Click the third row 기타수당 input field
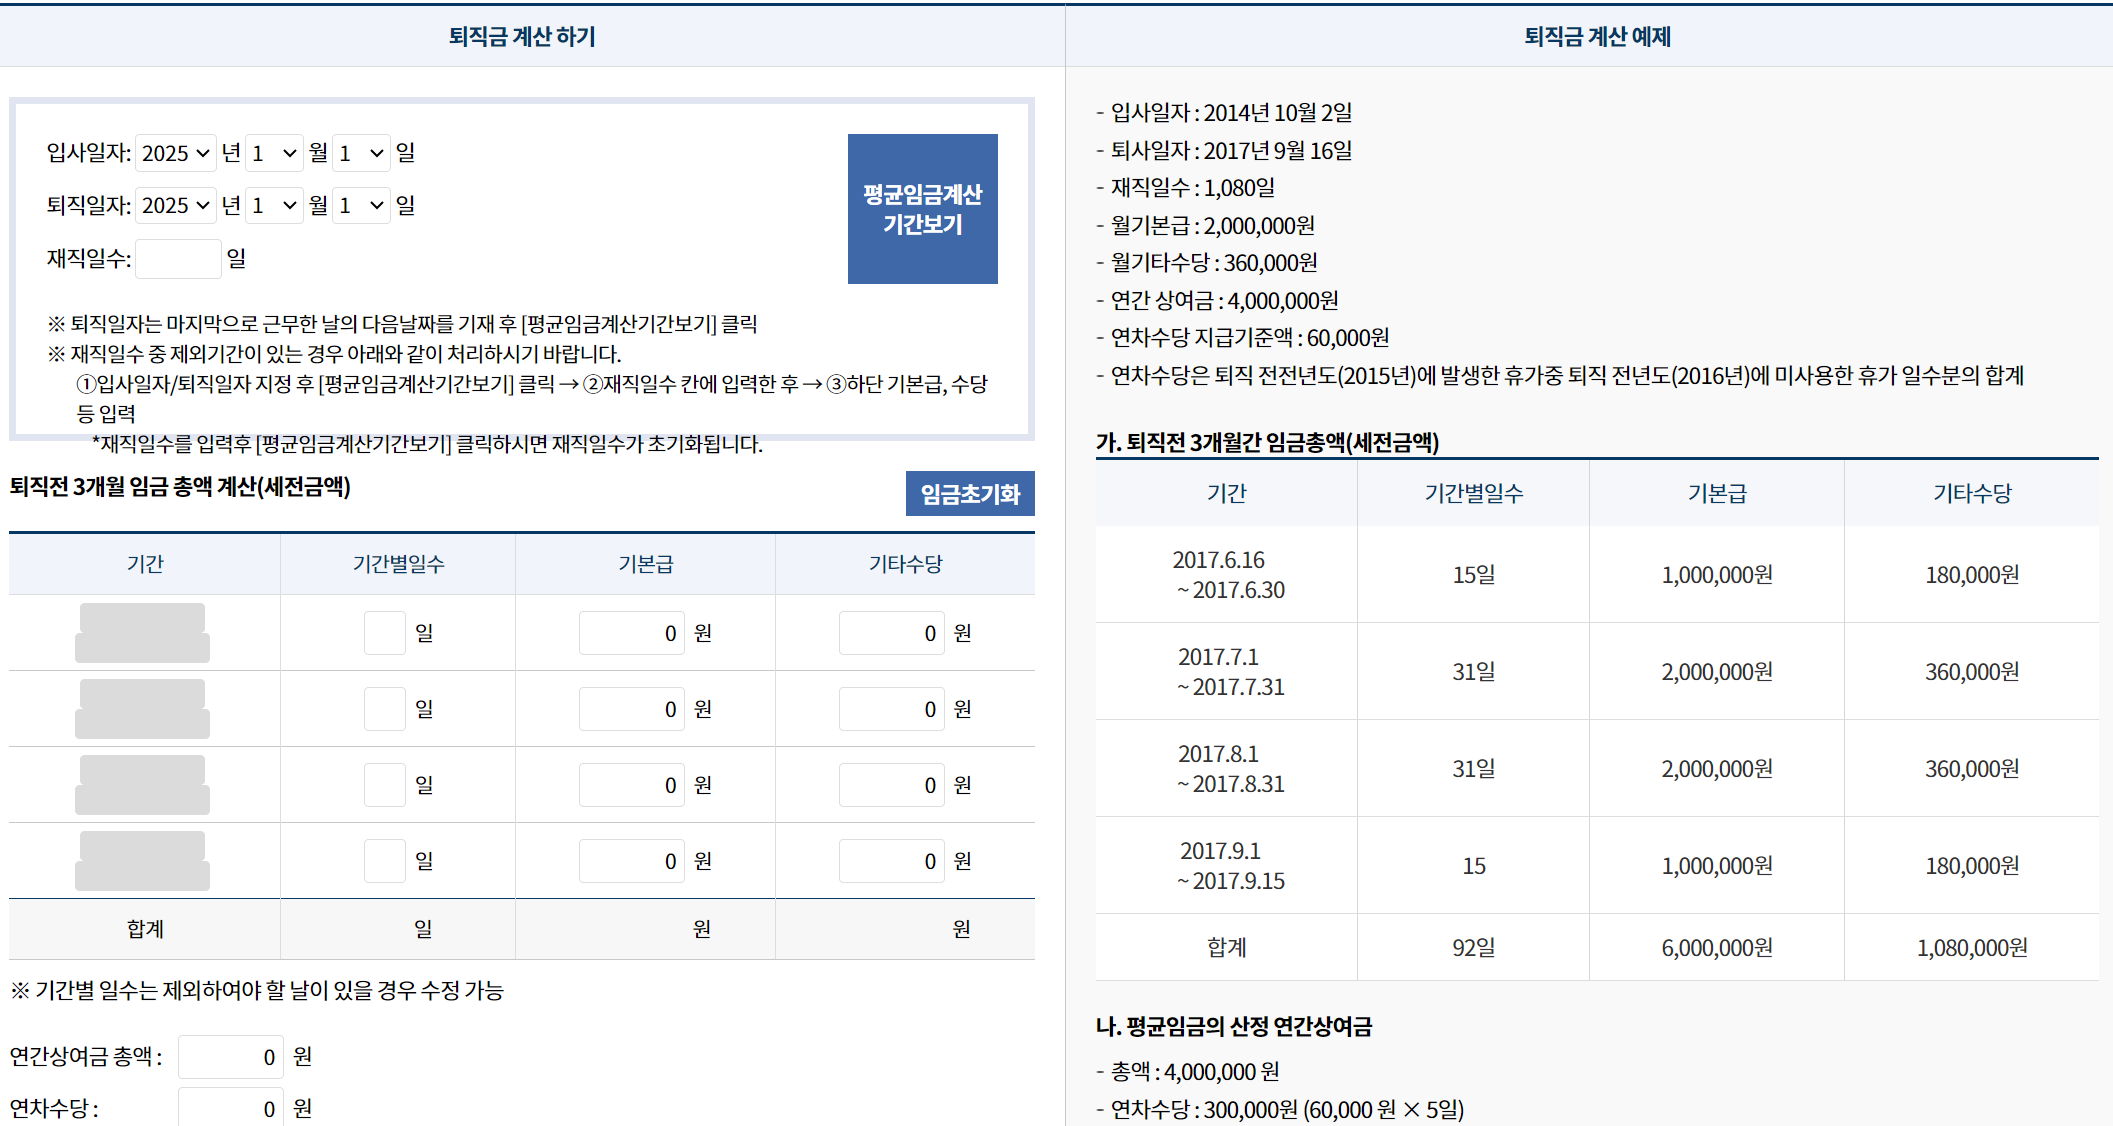2113x1126 pixels. pos(890,784)
